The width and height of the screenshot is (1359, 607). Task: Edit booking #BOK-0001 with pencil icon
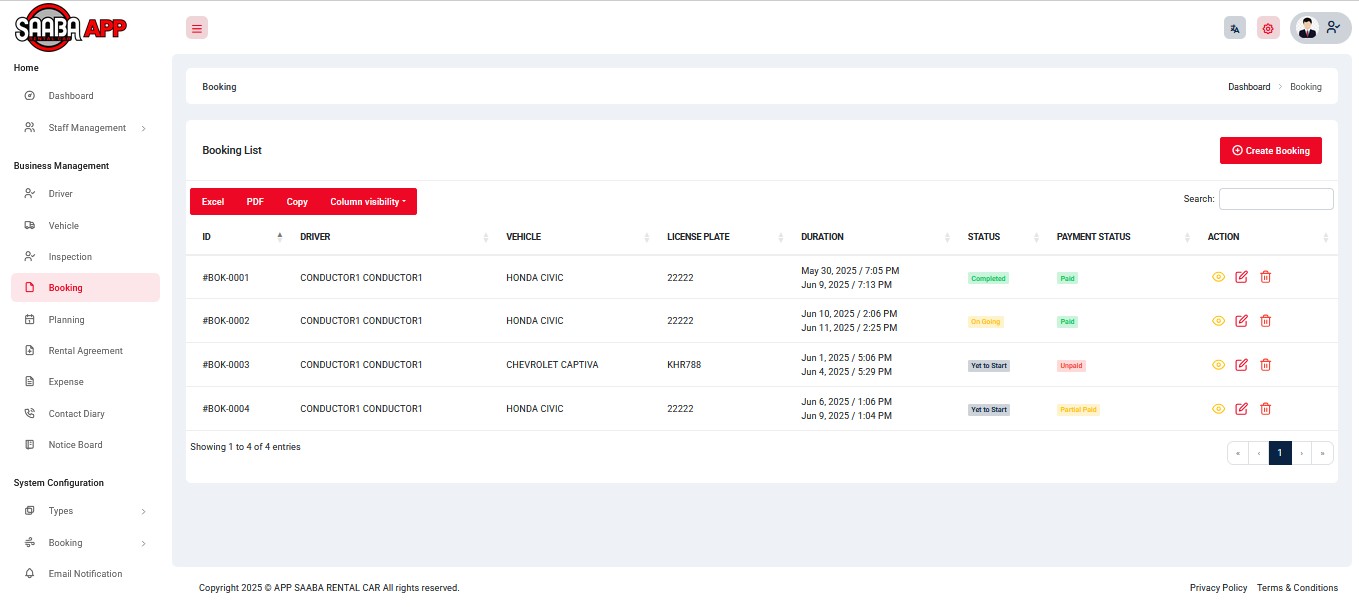(1242, 277)
